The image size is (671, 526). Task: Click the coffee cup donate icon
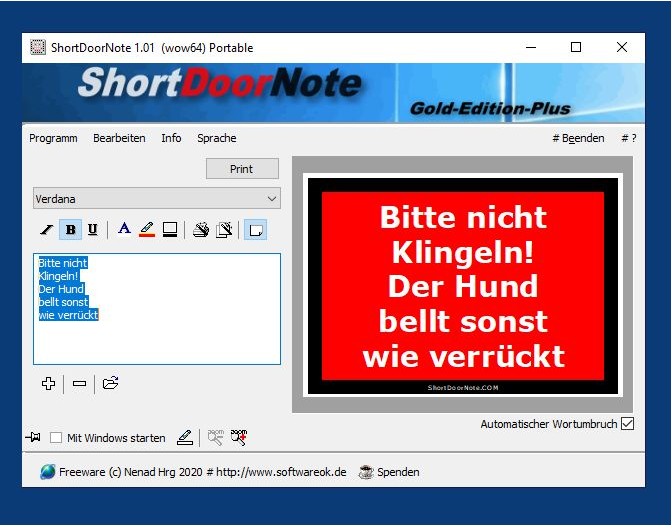coord(366,472)
